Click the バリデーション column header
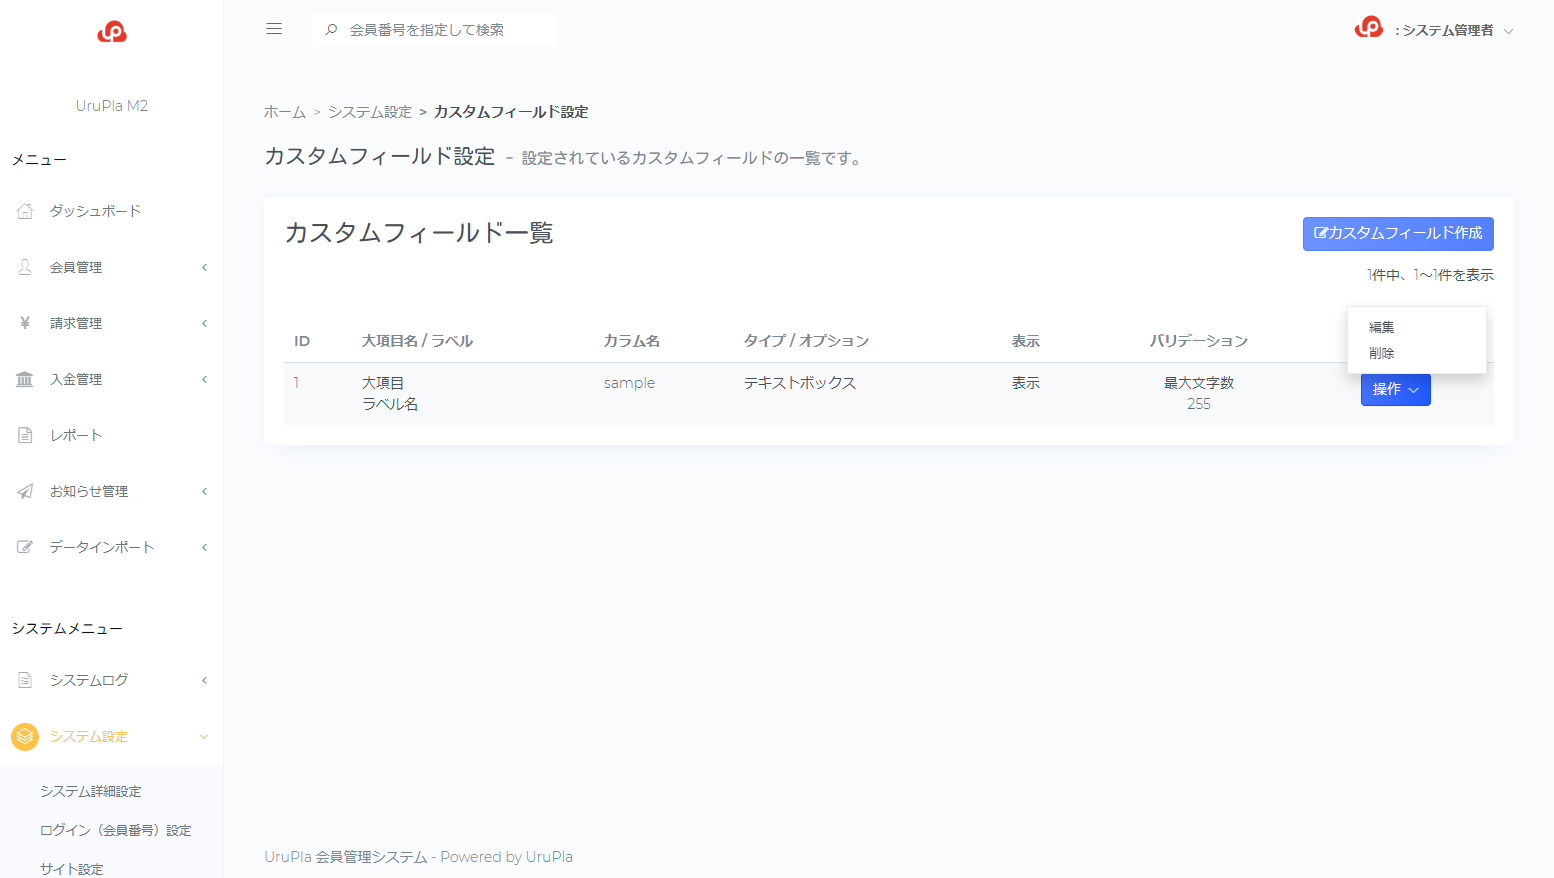Viewport: 1554px width, 878px height. pos(1199,341)
